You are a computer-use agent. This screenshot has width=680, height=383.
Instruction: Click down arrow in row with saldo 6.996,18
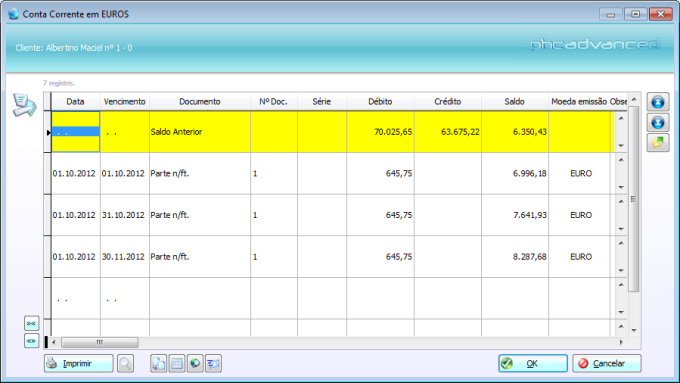click(621, 187)
